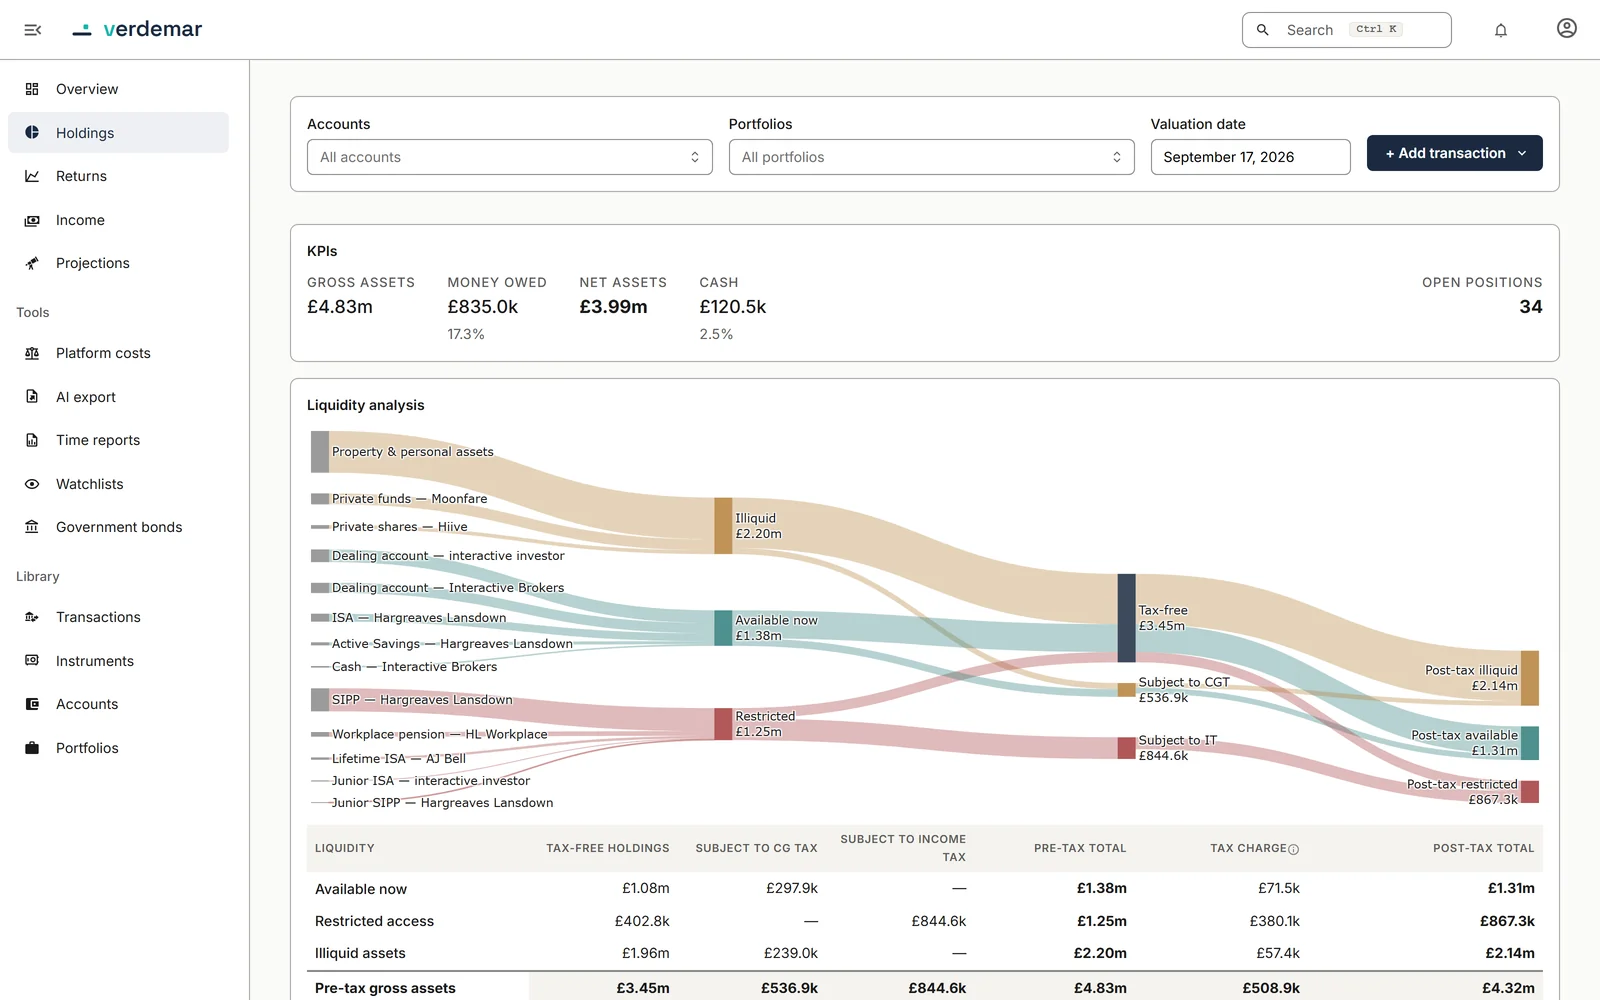Click the Post-tax illiquid node

coord(1530,678)
